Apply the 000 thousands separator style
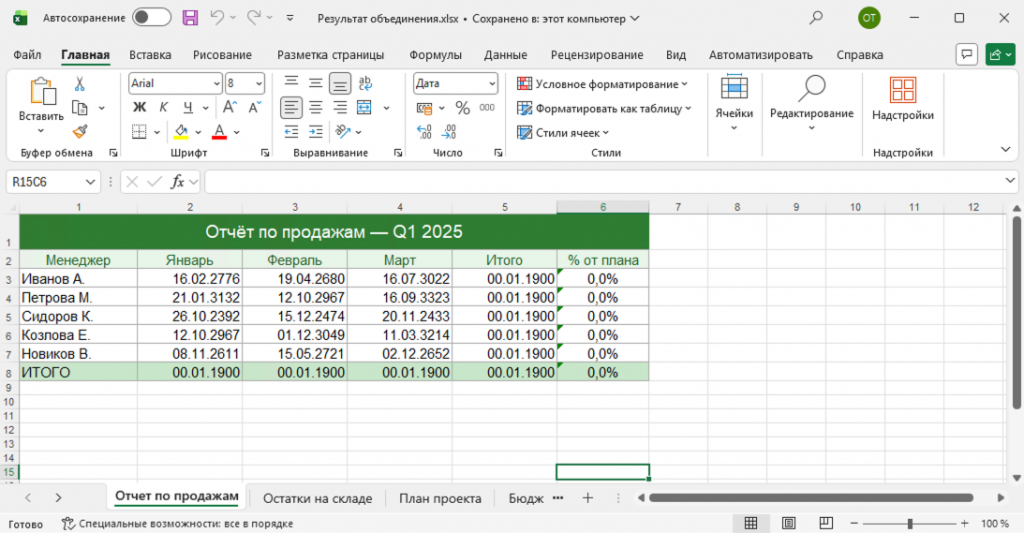 click(487, 108)
